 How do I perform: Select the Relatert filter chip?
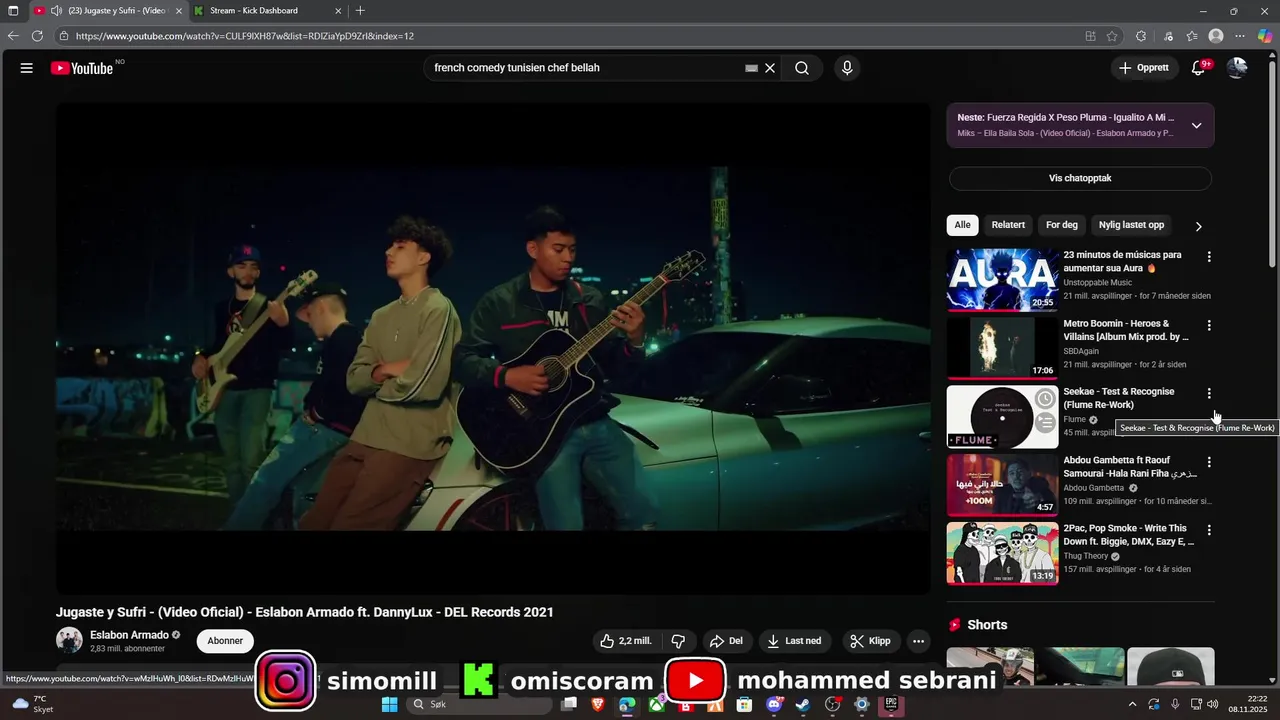click(1008, 225)
